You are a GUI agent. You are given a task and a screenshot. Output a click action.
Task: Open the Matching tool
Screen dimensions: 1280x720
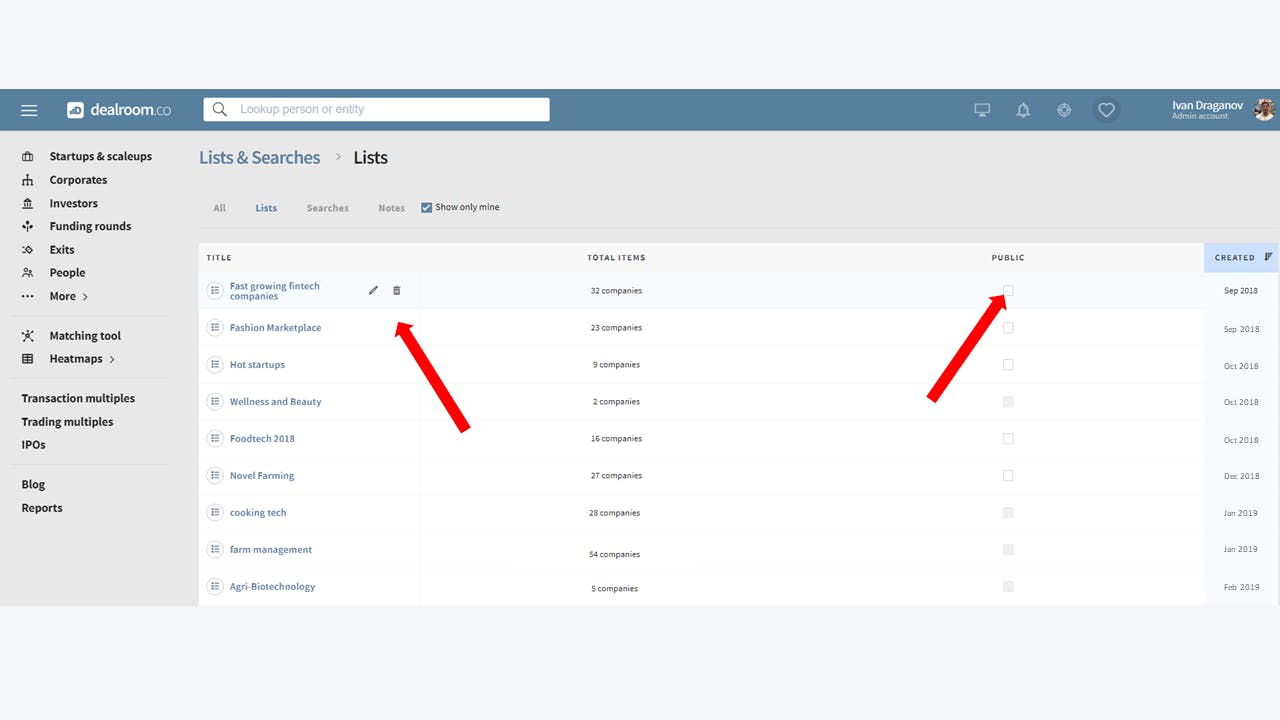[85, 335]
